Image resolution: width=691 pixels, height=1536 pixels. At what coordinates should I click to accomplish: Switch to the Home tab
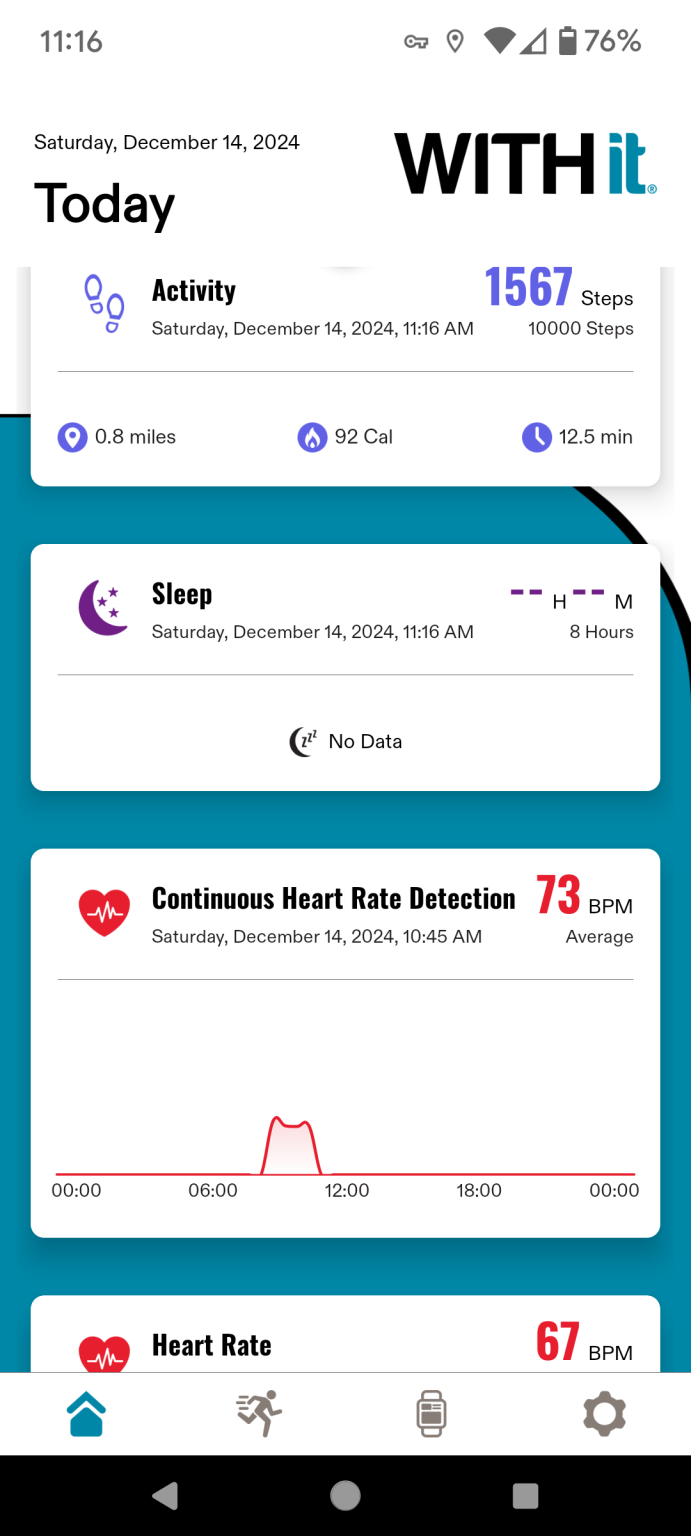click(x=86, y=1413)
